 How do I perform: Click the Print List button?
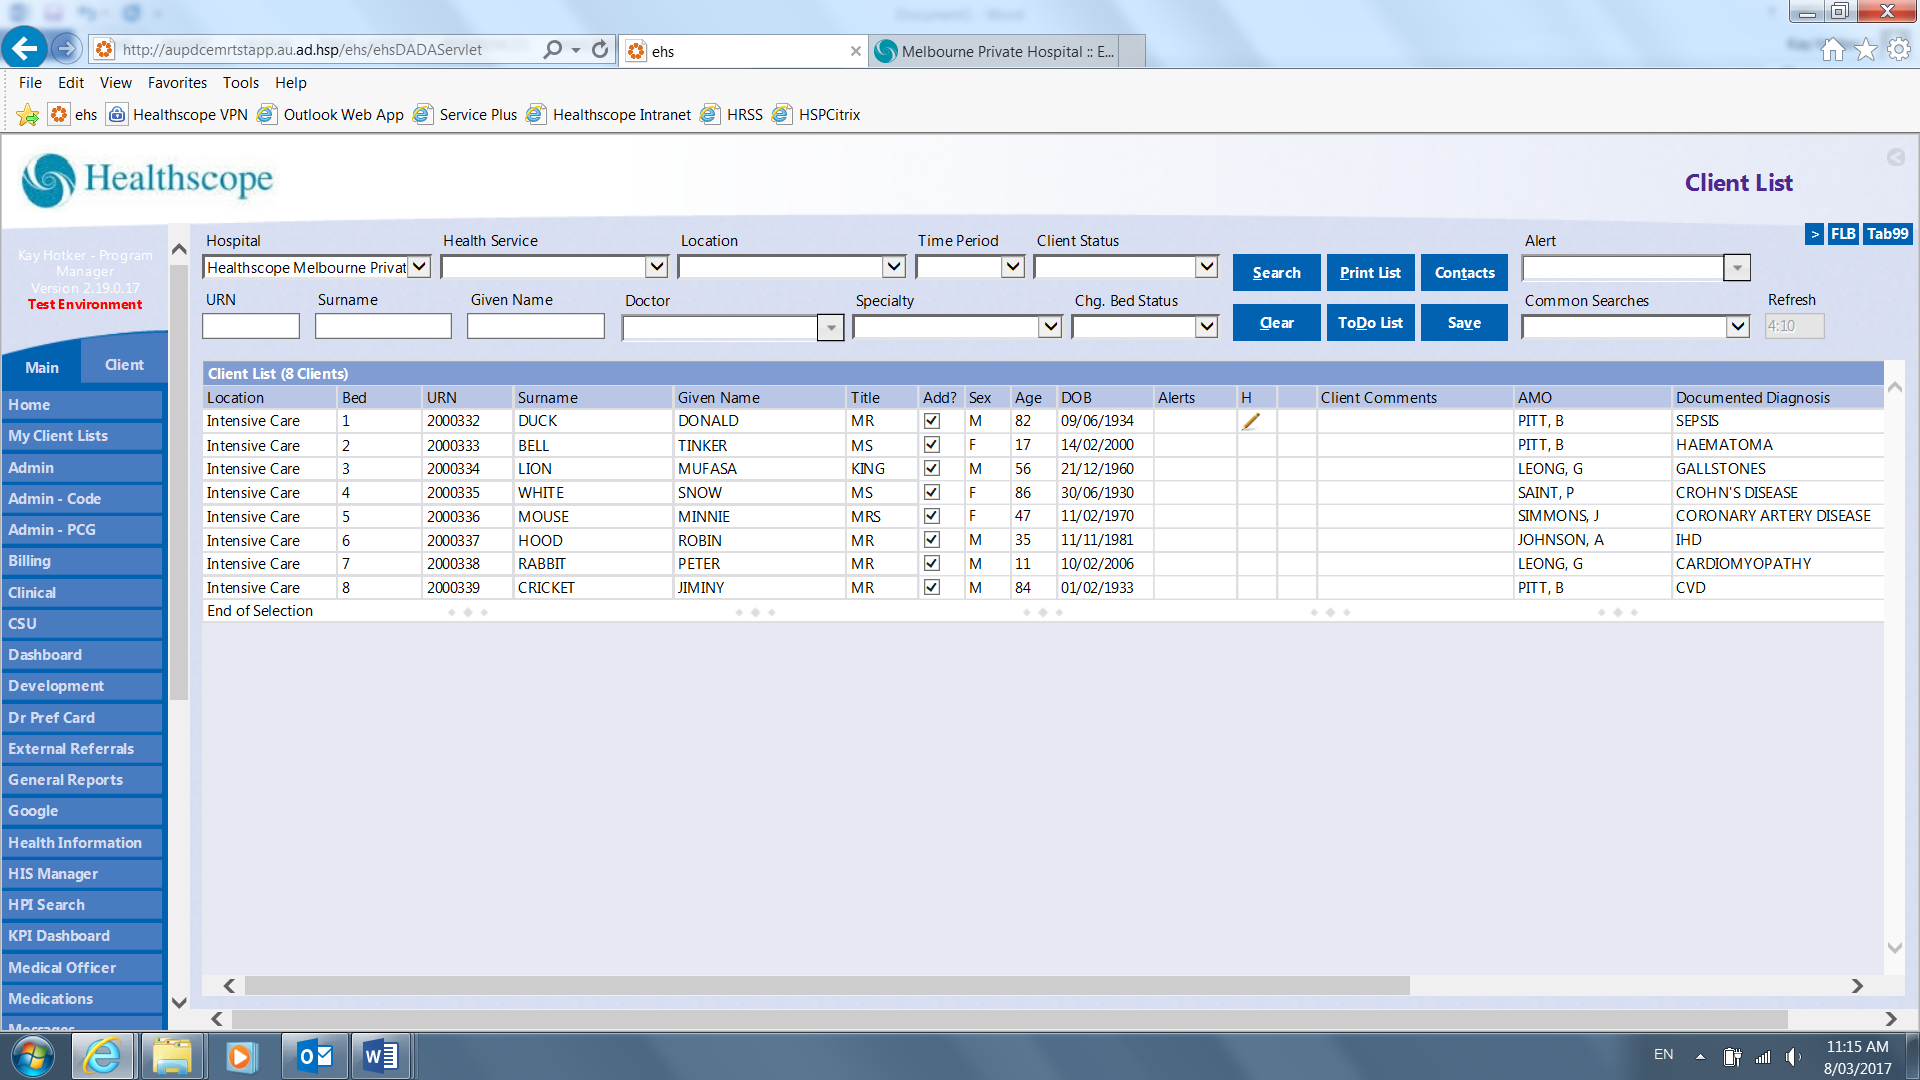[1370, 272]
